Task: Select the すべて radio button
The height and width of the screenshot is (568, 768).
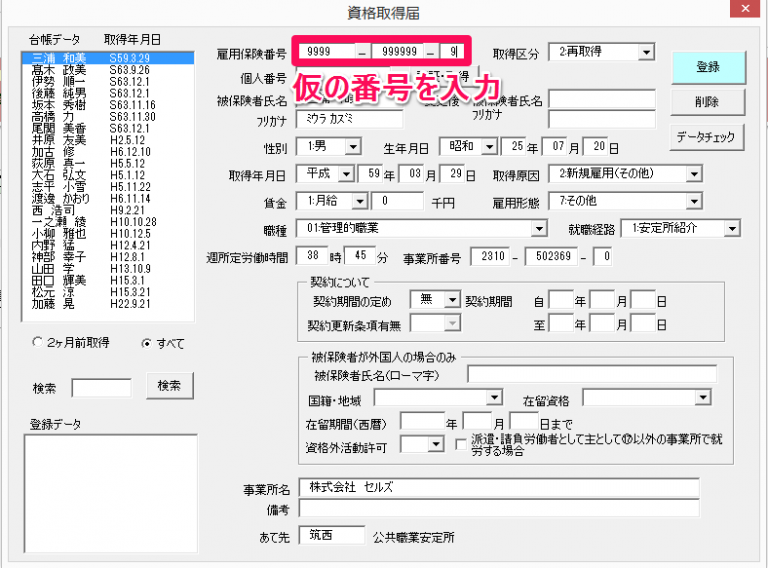Action: click(146, 343)
